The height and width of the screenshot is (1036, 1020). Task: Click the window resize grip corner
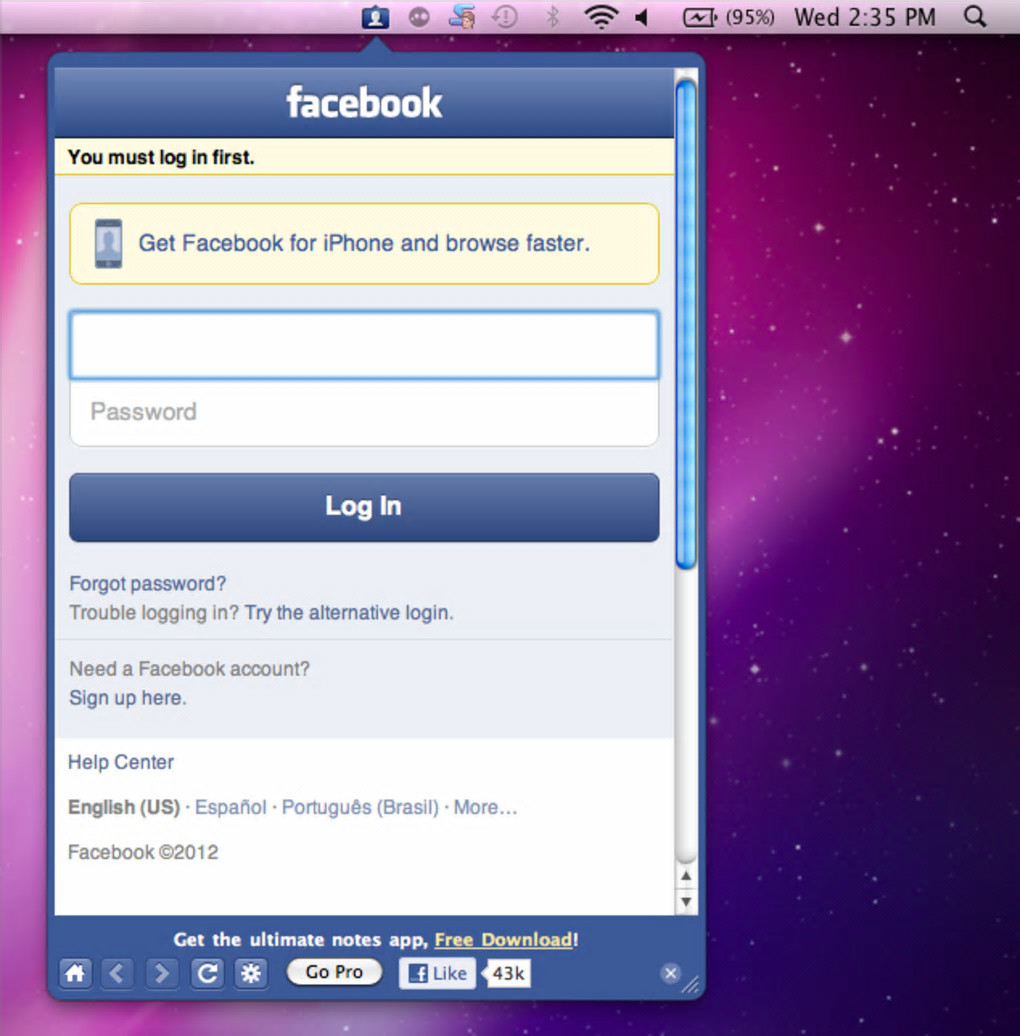691,985
